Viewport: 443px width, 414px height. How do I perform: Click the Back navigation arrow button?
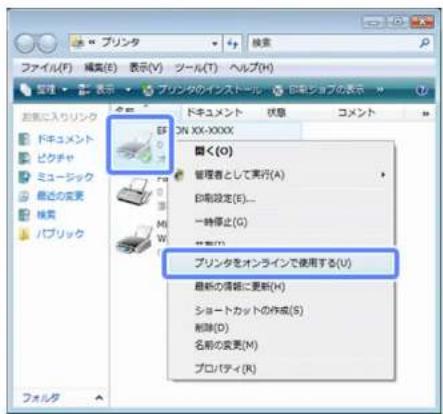point(25,43)
